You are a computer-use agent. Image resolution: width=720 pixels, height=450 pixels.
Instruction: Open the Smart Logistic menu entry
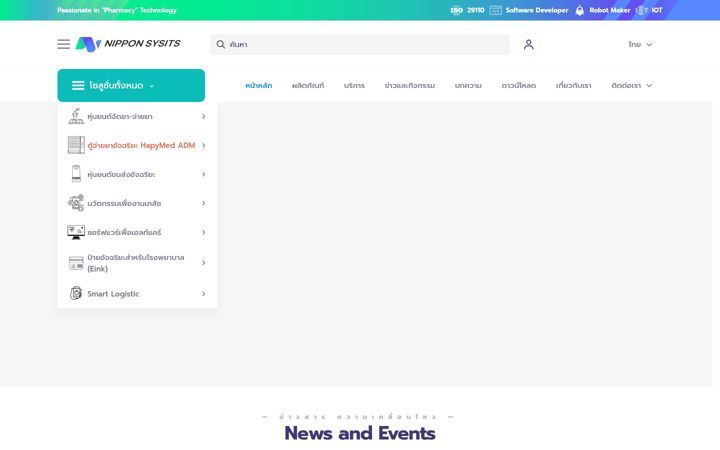tap(113, 293)
